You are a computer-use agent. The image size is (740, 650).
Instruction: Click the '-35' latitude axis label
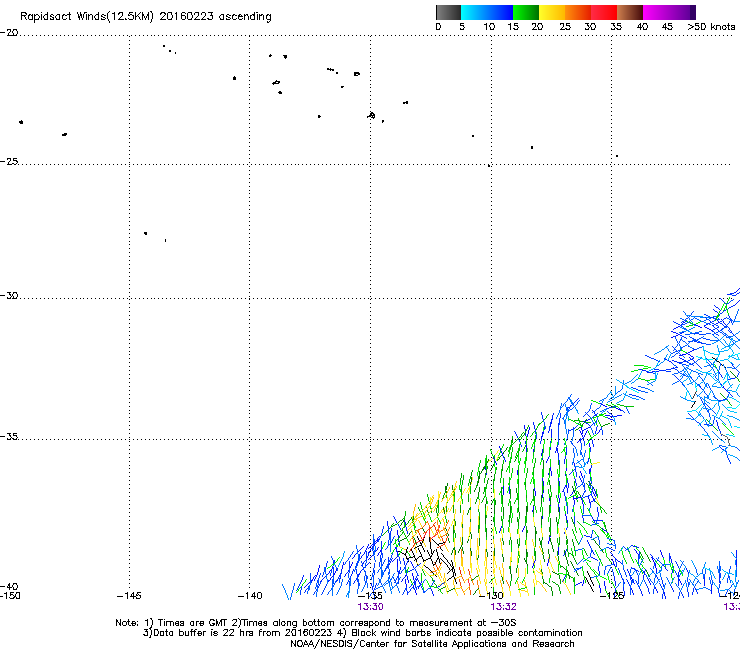(x=9, y=436)
